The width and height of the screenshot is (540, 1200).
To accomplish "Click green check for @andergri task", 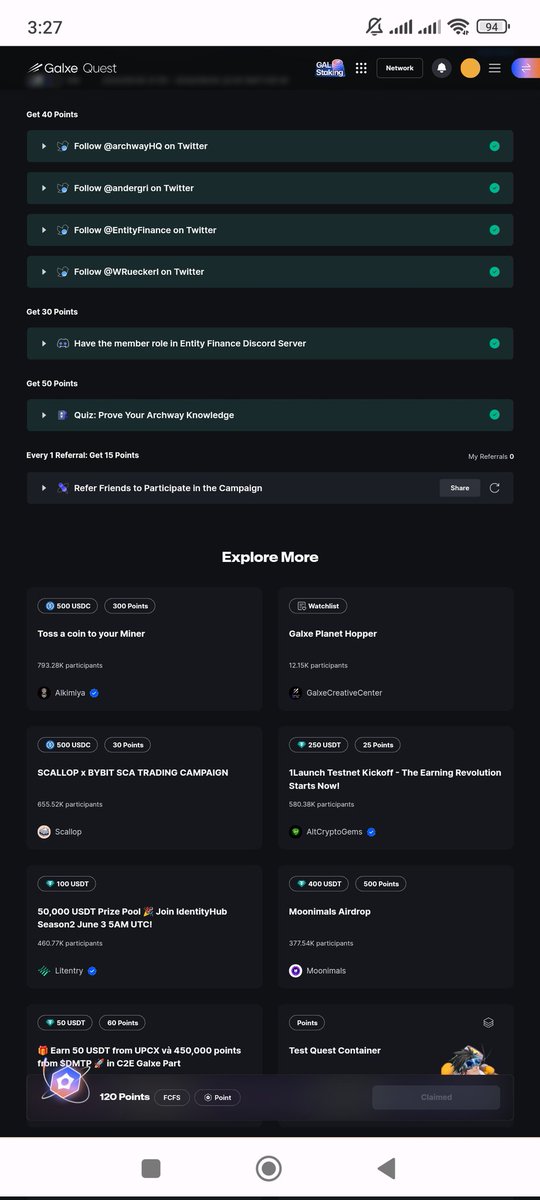I will pyautogui.click(x=494, y=188).
